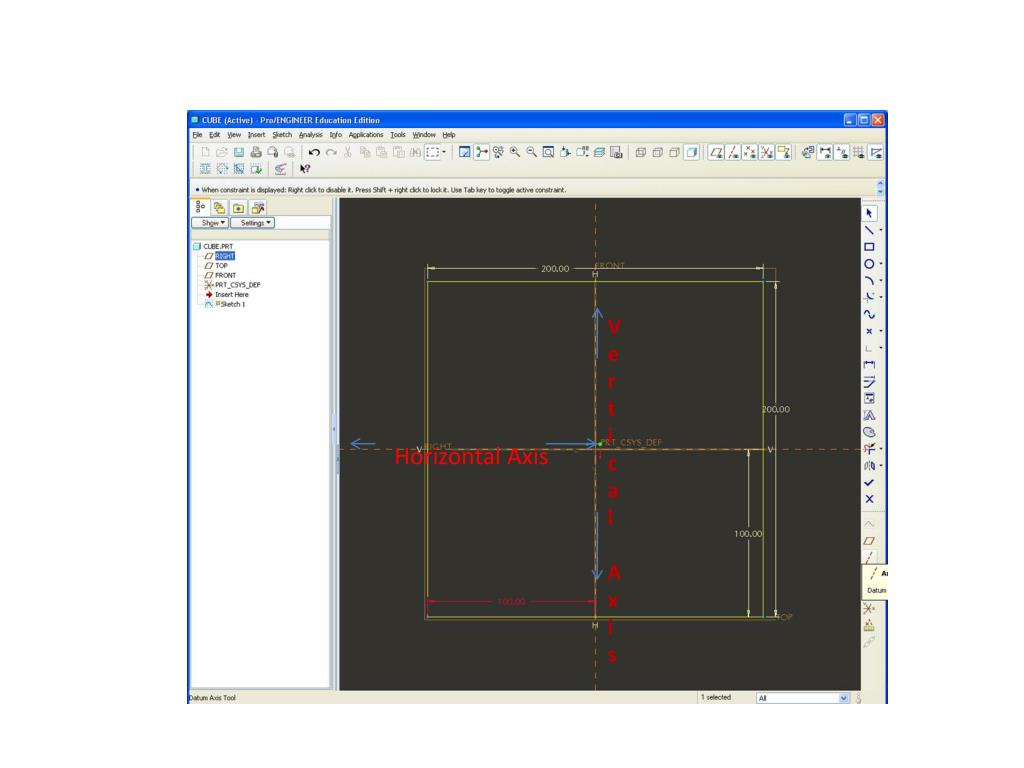Open the Tools menu
This screenshot has height=768, width=1024.
pos(398,135)
